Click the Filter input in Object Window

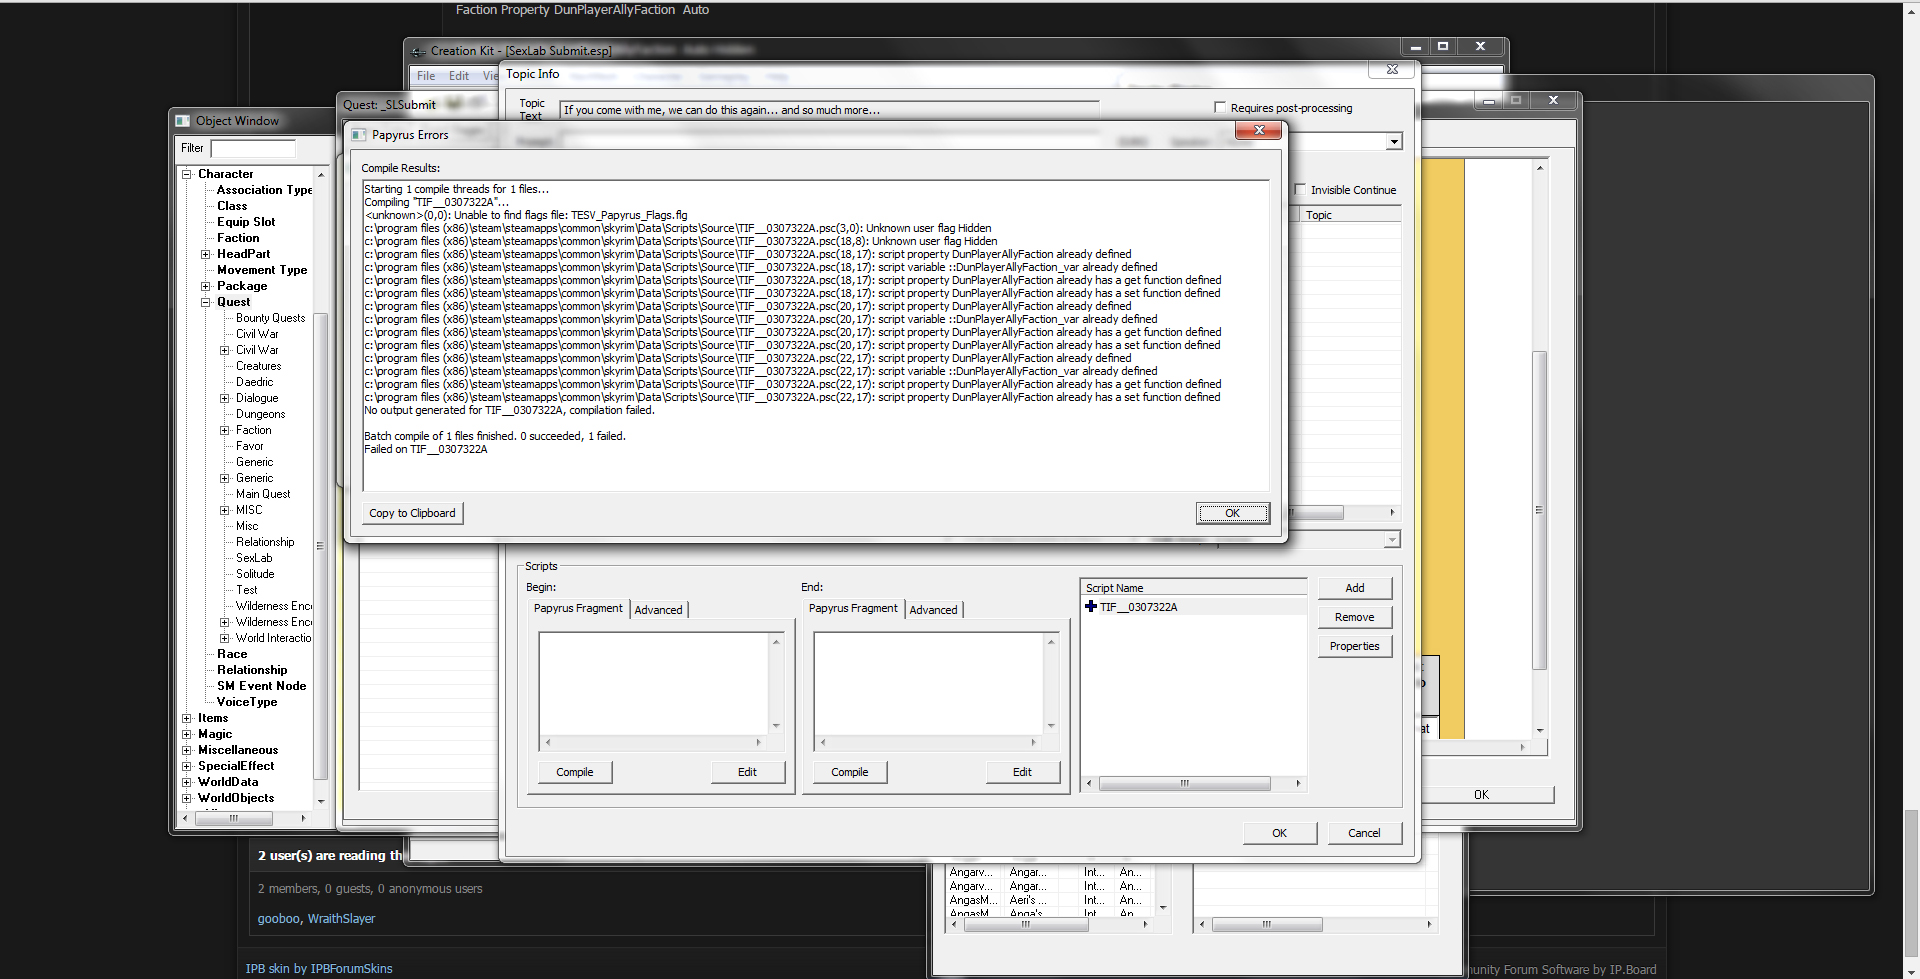coord(253,148)
